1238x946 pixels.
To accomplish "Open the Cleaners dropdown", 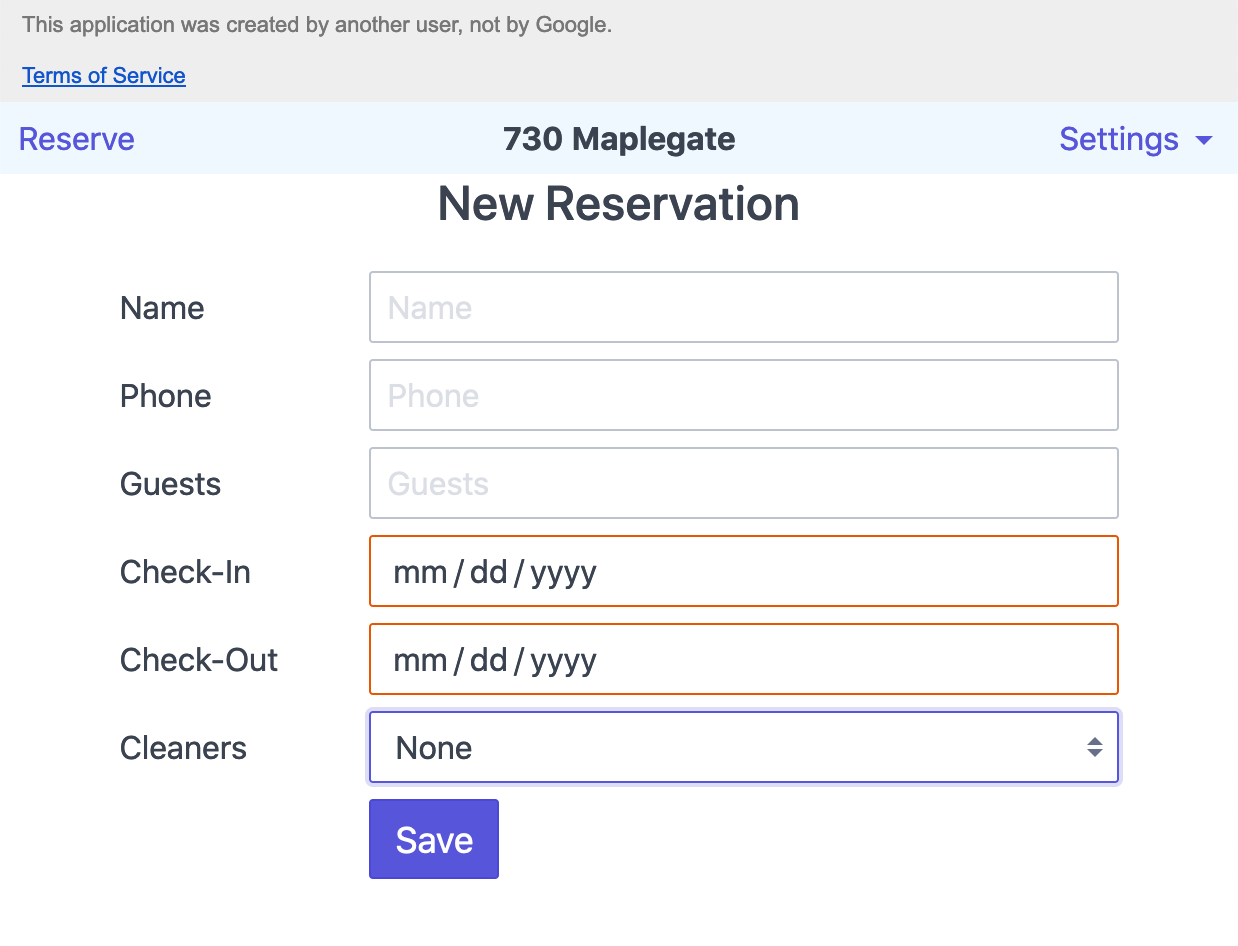I will [x=744, y=747].
